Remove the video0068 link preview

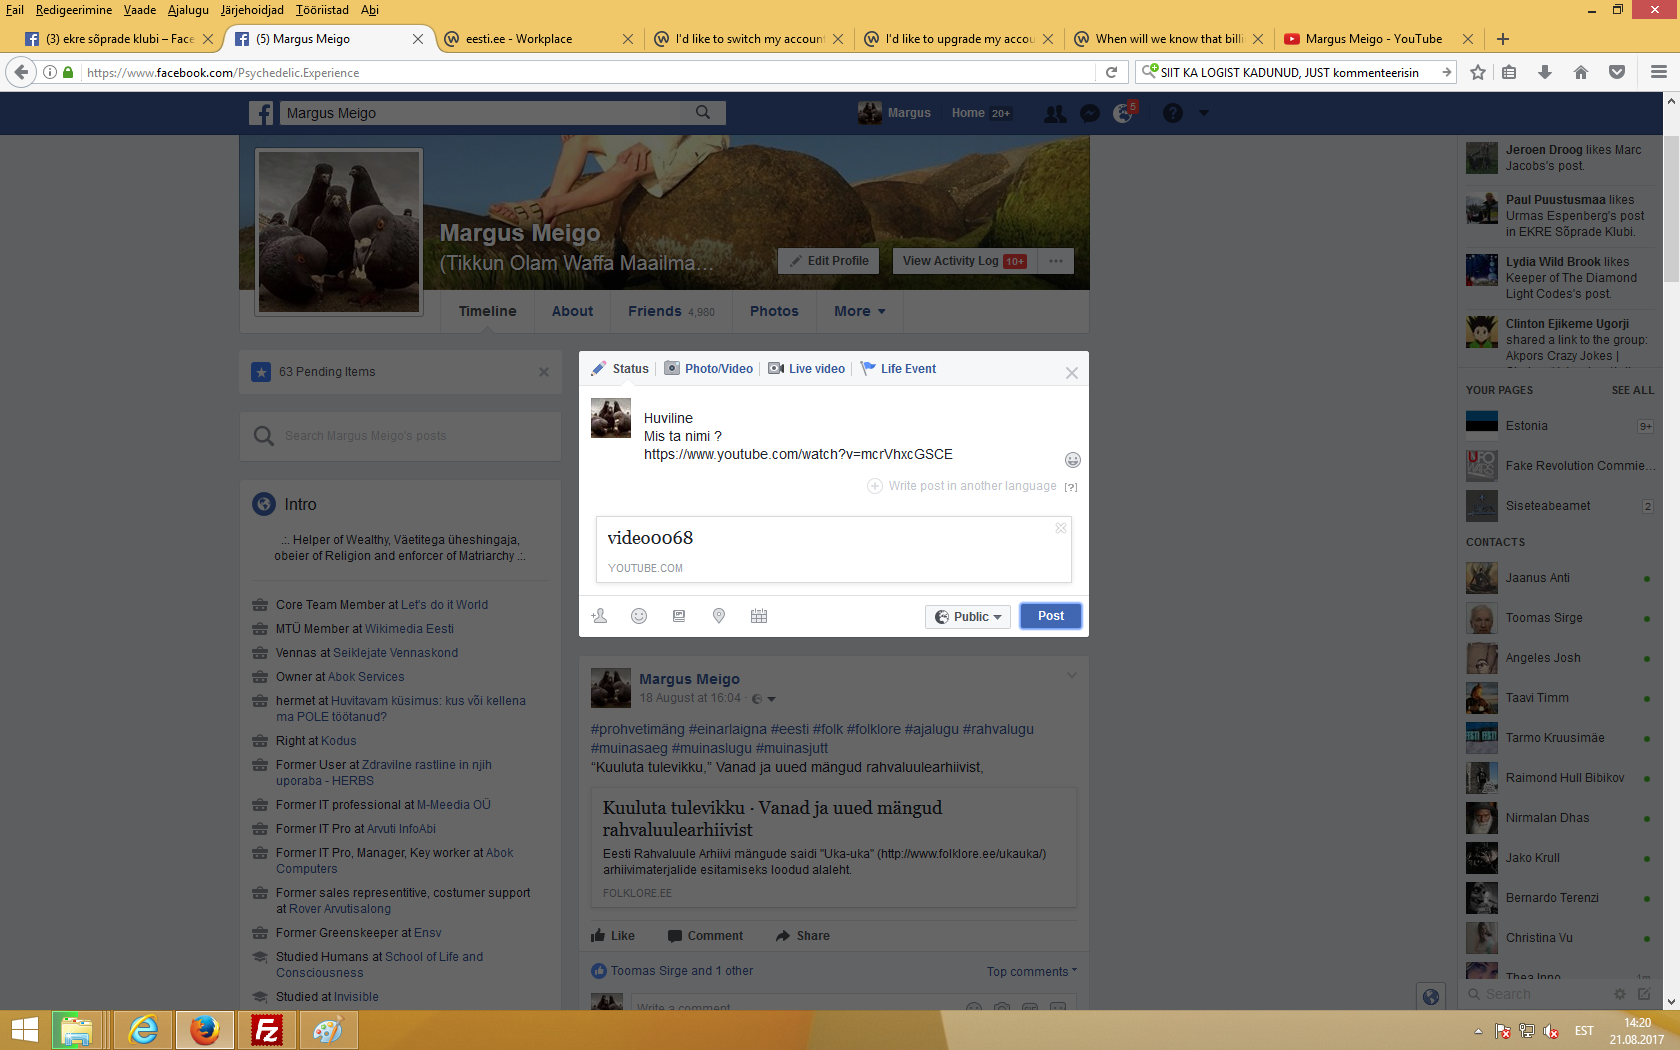1061,528
